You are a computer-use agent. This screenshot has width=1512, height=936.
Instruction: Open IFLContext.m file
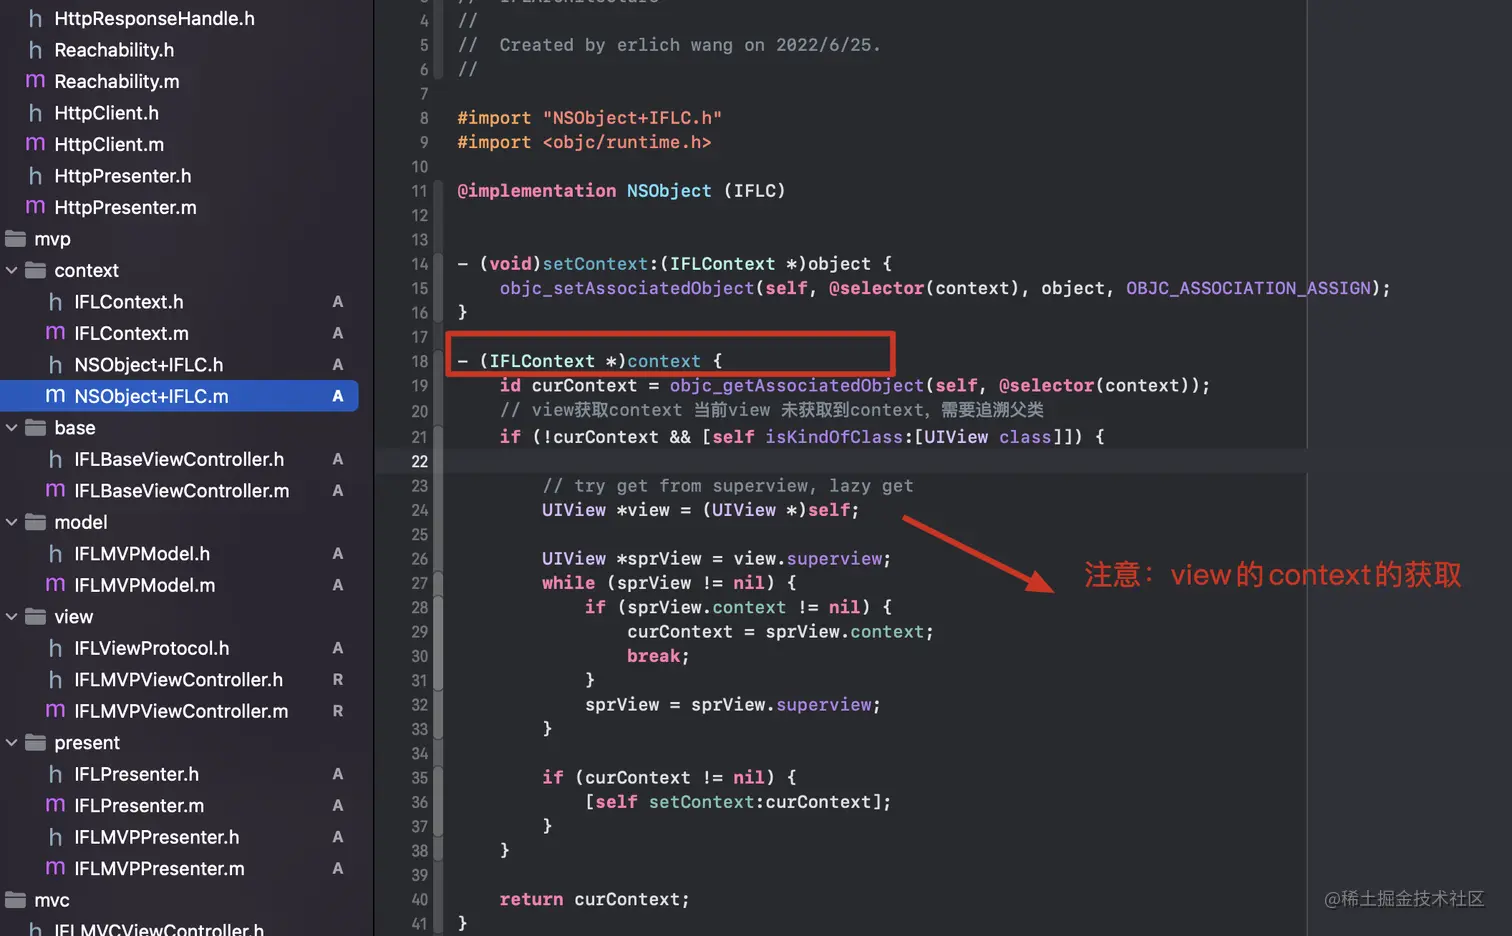(x=131, y=333)
